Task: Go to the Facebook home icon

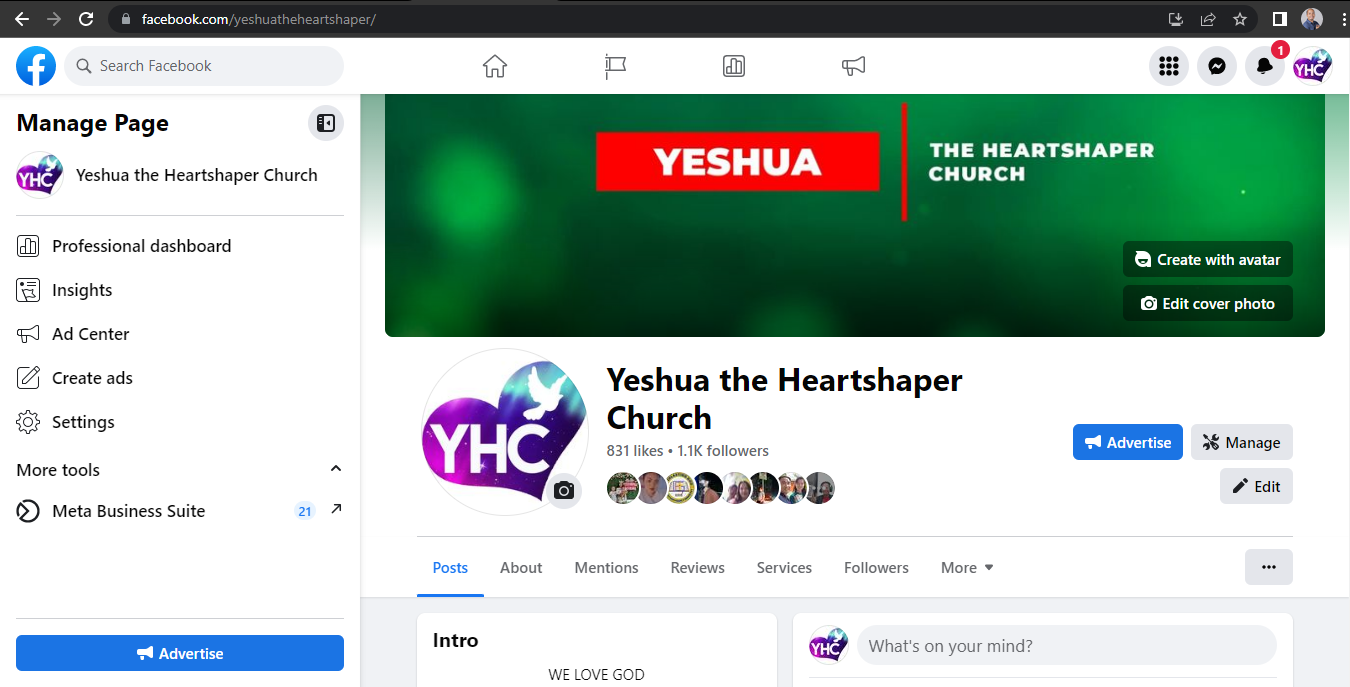Action: [x=495, y=66]
